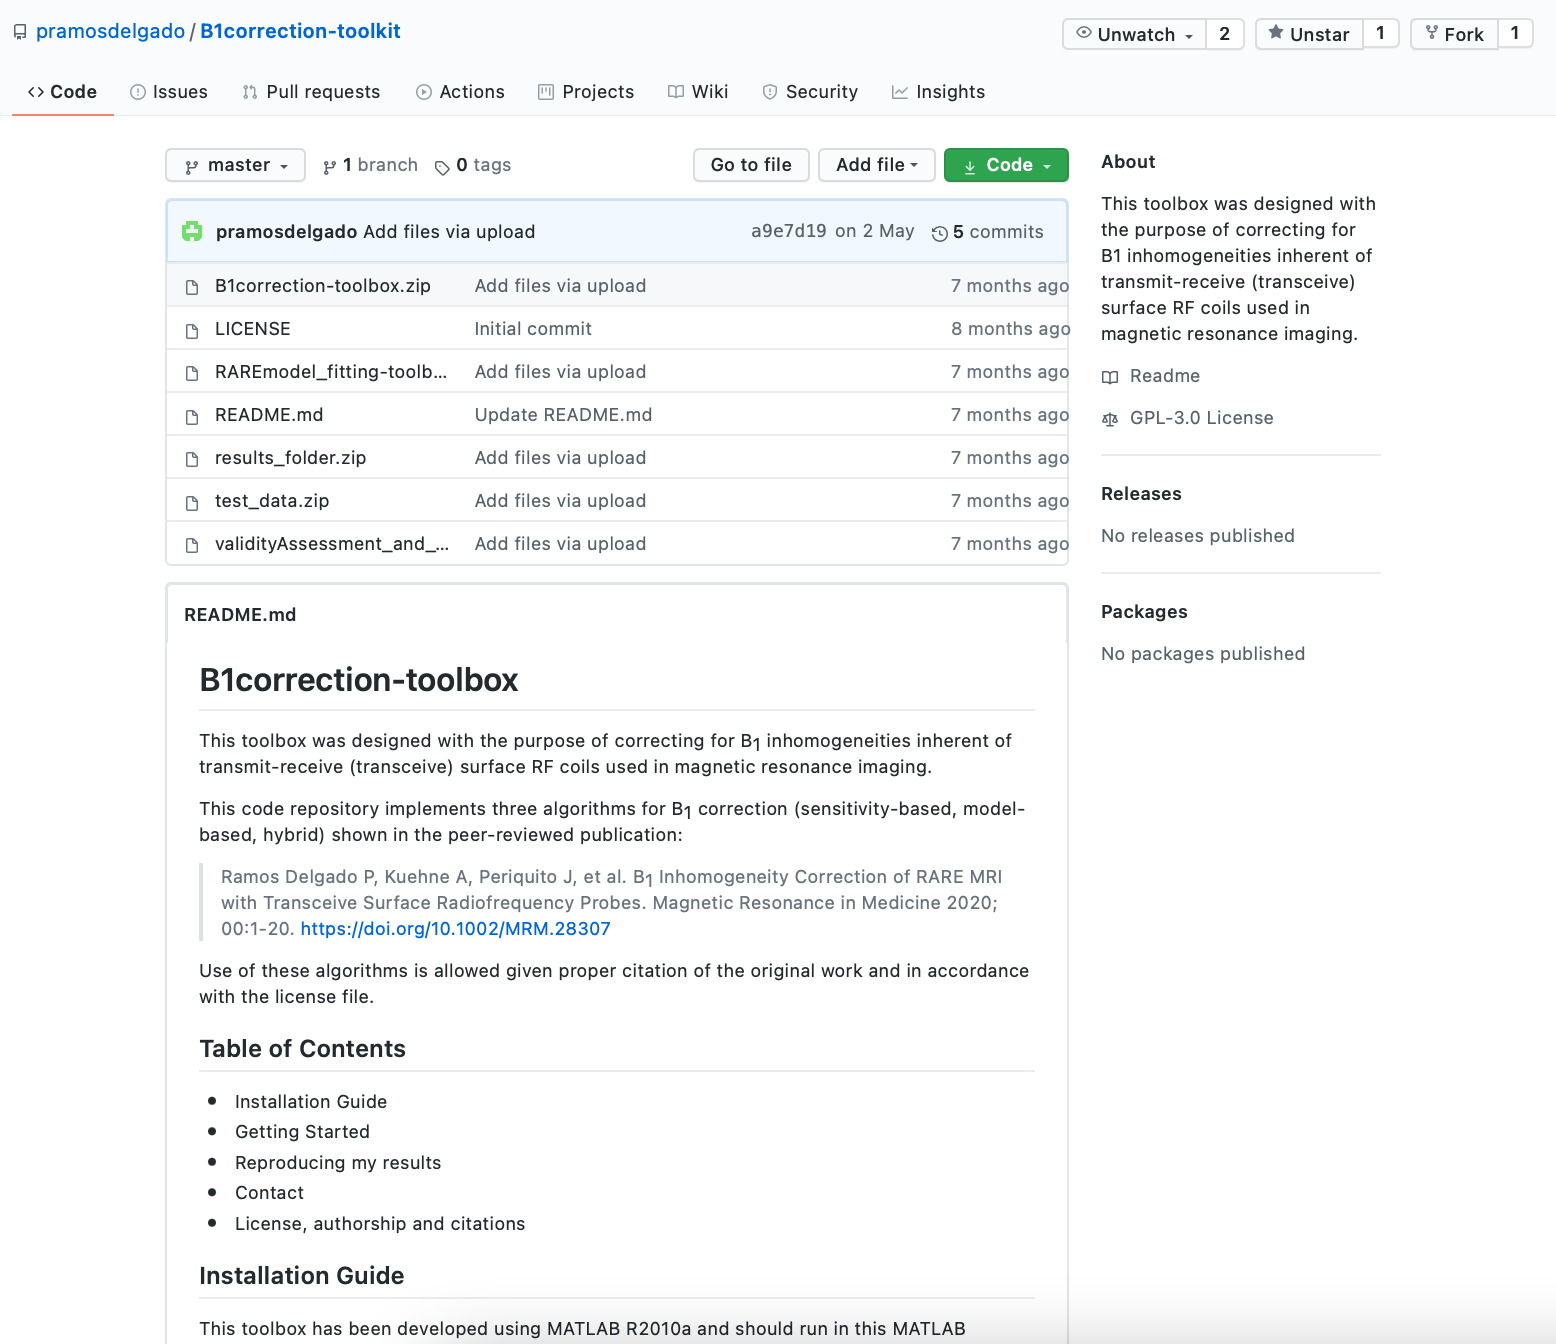Viewport: 1556px width, 1344px height.
Task: Click the repository icon before pramosdelgado
Action: (20, 32)
